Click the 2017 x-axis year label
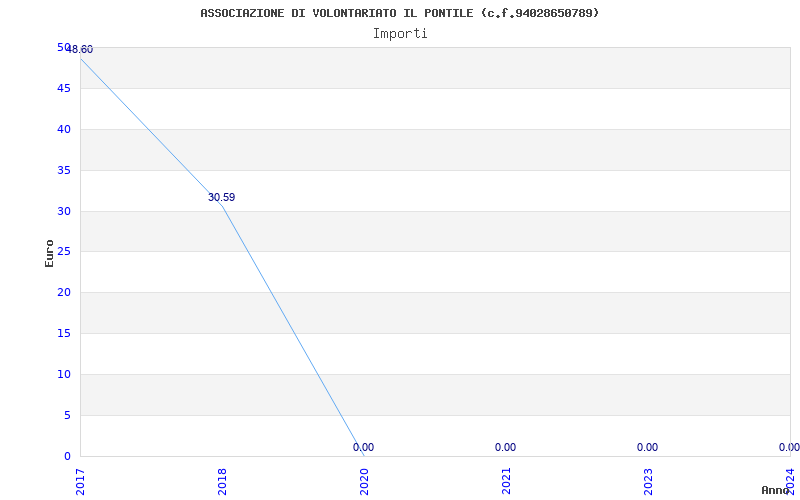 80,482
